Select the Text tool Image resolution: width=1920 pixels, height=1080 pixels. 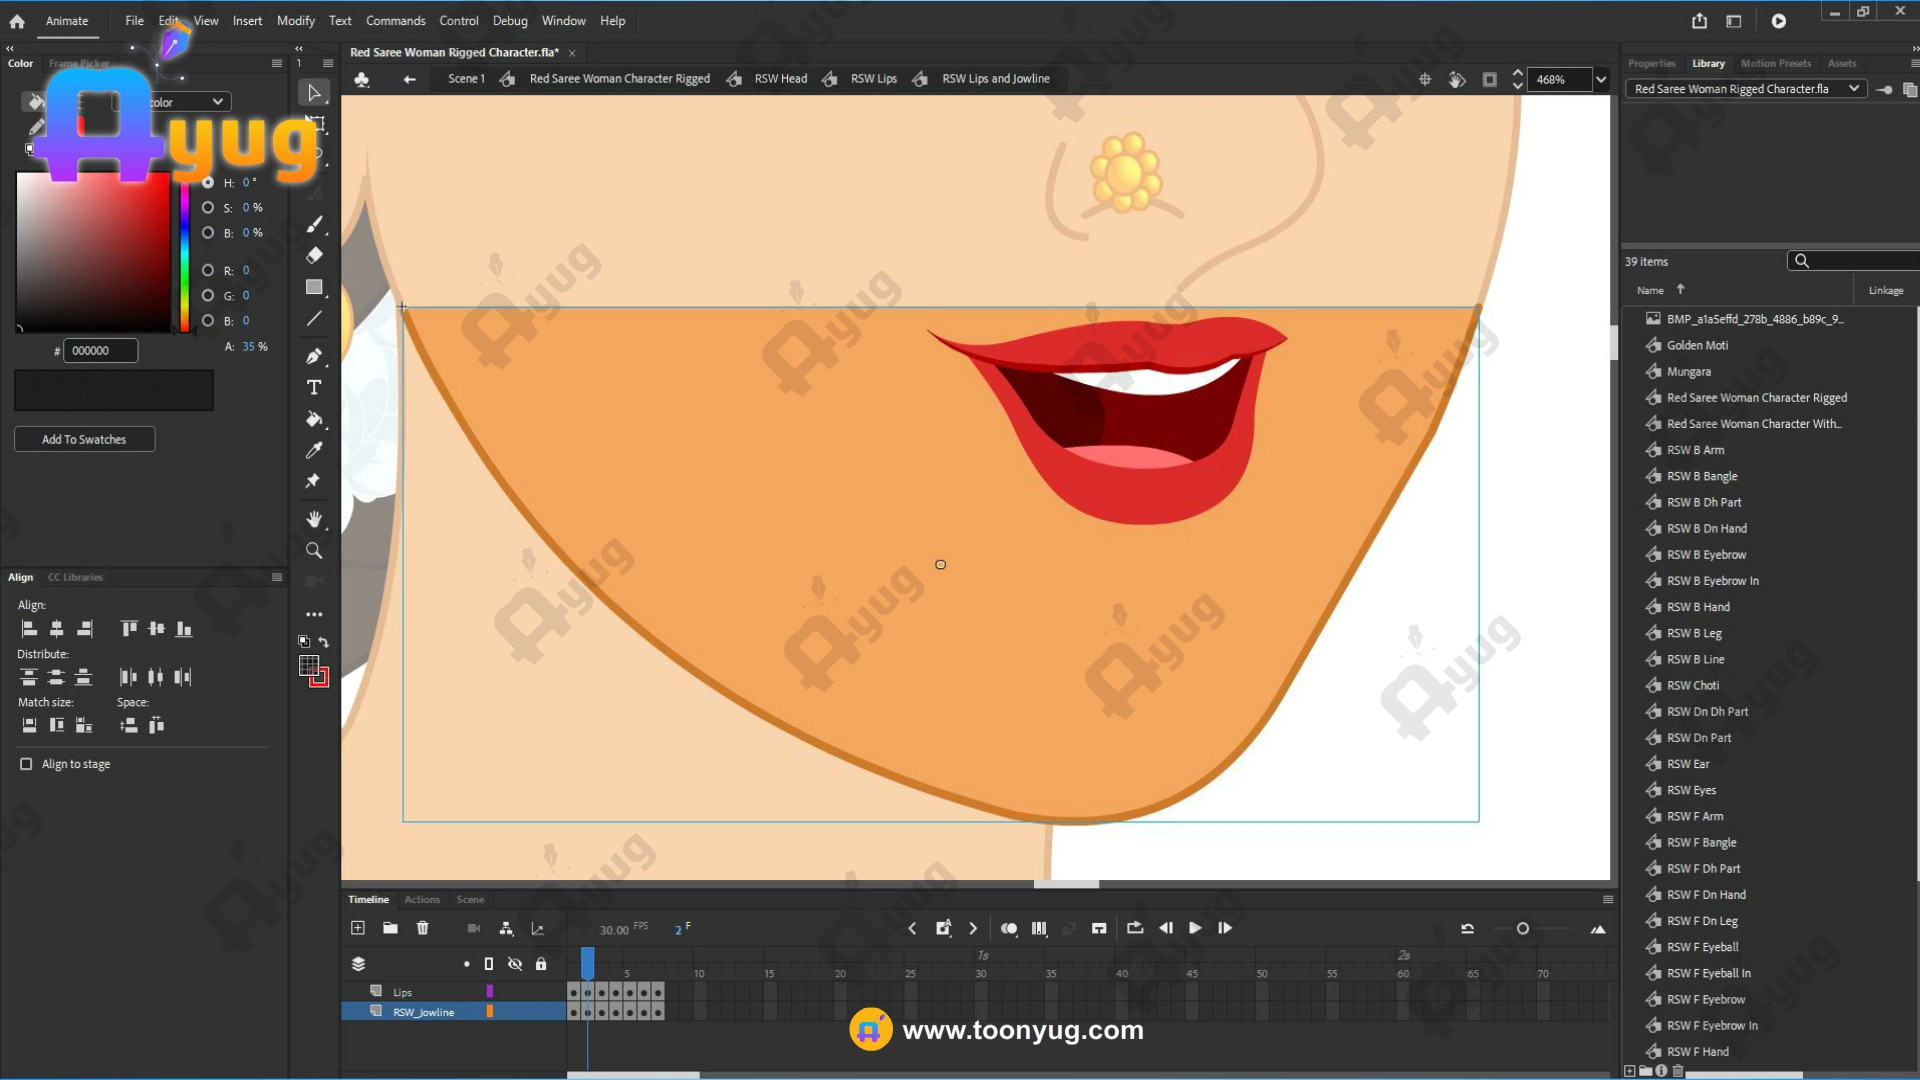click(x=314, y=388)
